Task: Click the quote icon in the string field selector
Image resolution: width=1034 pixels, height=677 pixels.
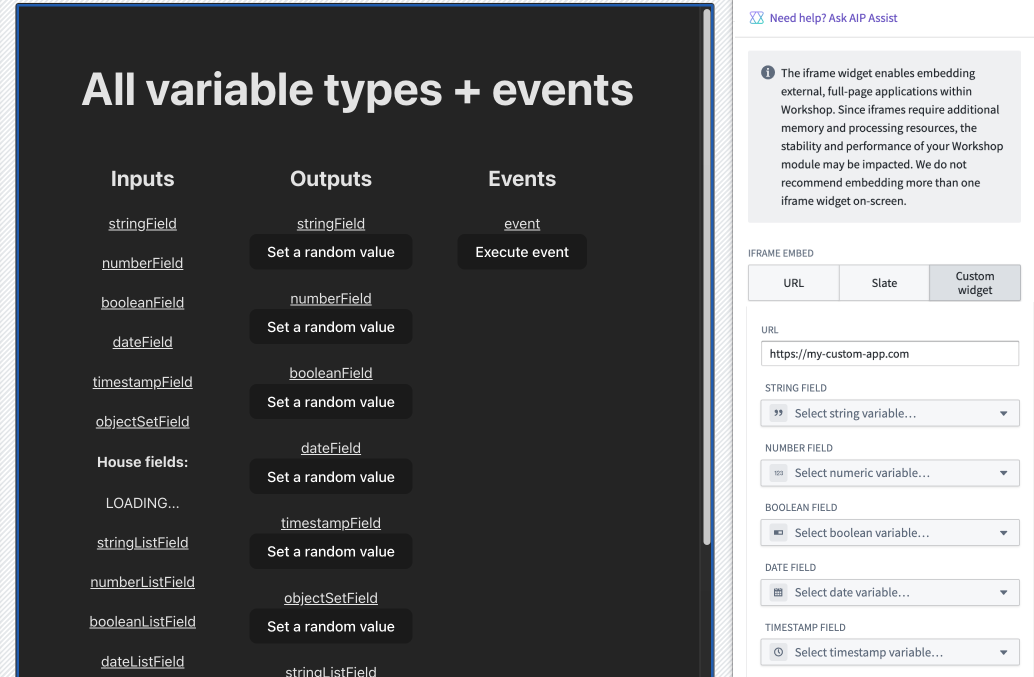Action: [778, 413]
